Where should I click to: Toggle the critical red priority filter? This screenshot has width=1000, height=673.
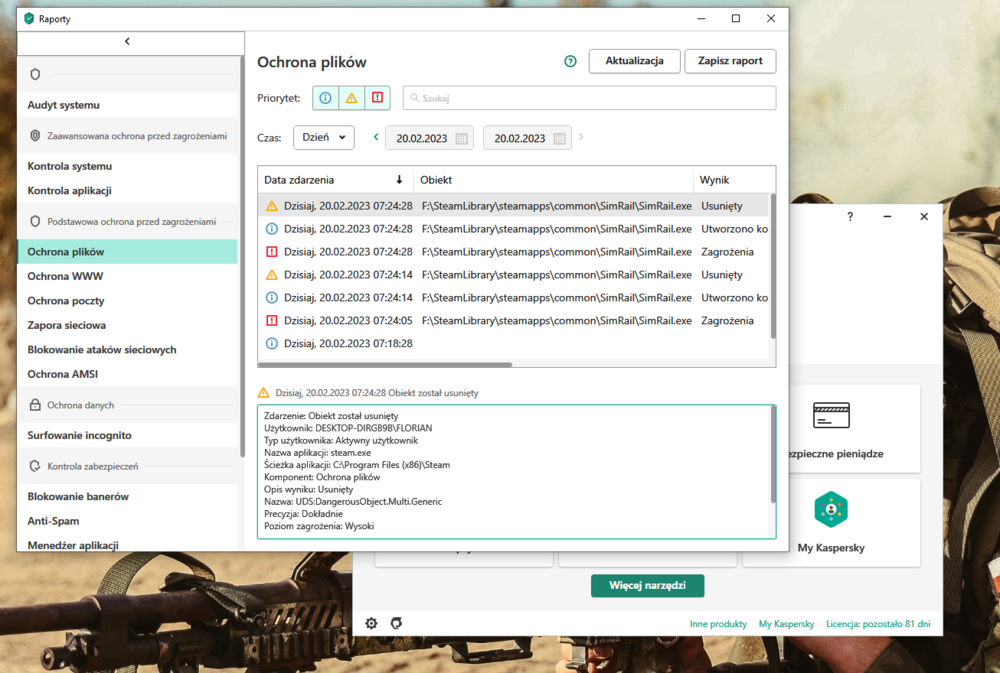[377, 97]
